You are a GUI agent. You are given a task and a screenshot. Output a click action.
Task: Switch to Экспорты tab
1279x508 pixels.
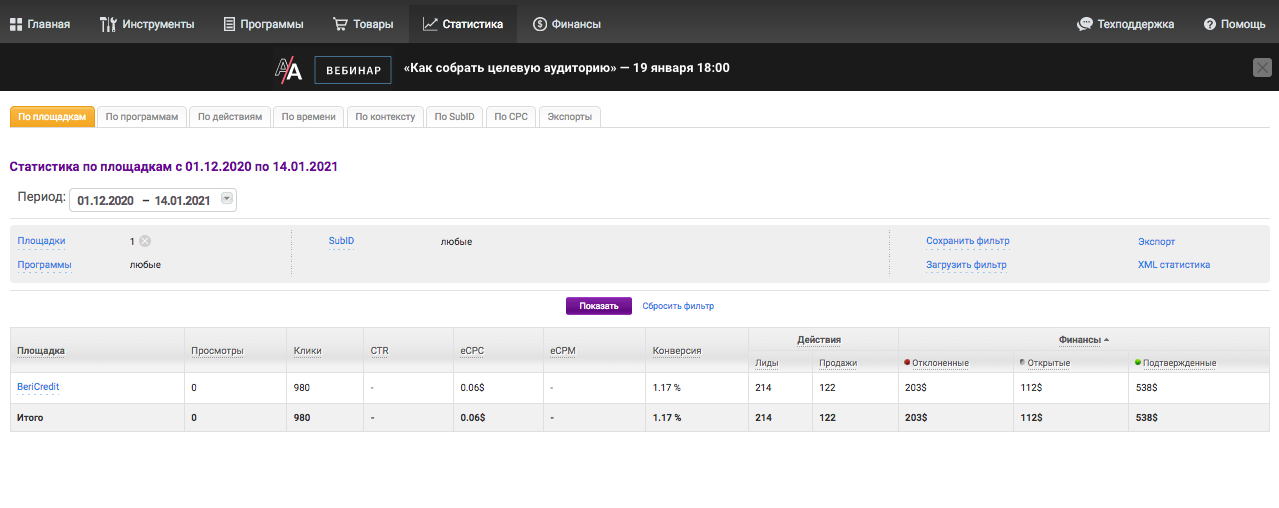coord(570,117)
